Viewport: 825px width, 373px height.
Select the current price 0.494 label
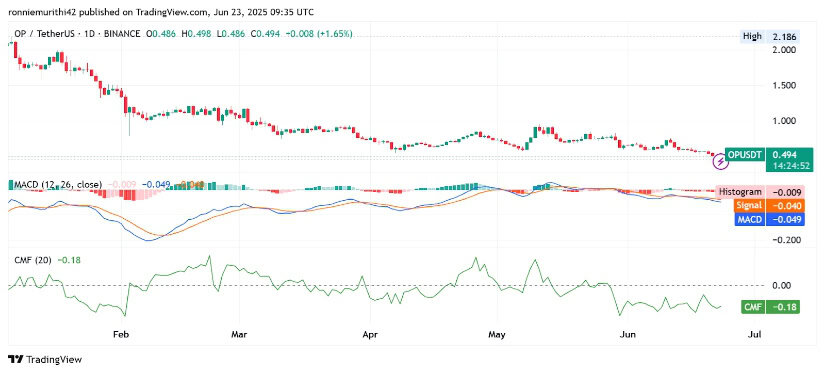785,155
